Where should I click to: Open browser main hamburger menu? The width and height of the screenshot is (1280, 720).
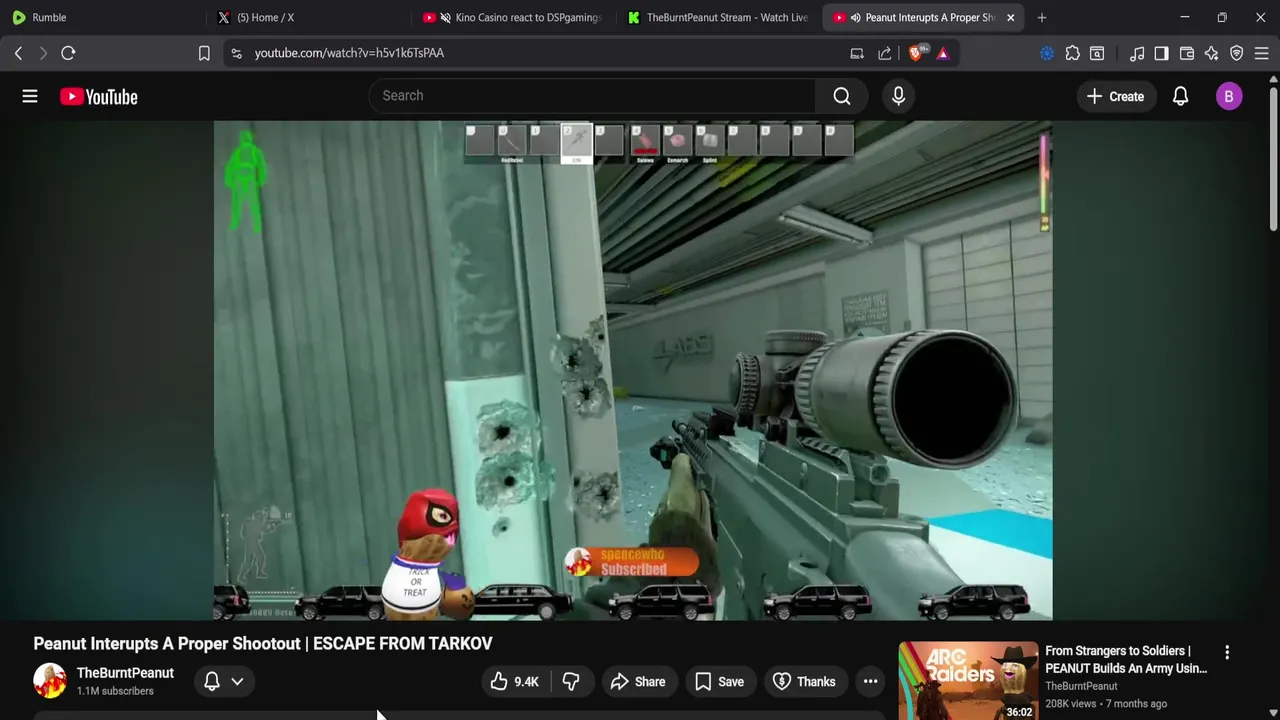1261,53
